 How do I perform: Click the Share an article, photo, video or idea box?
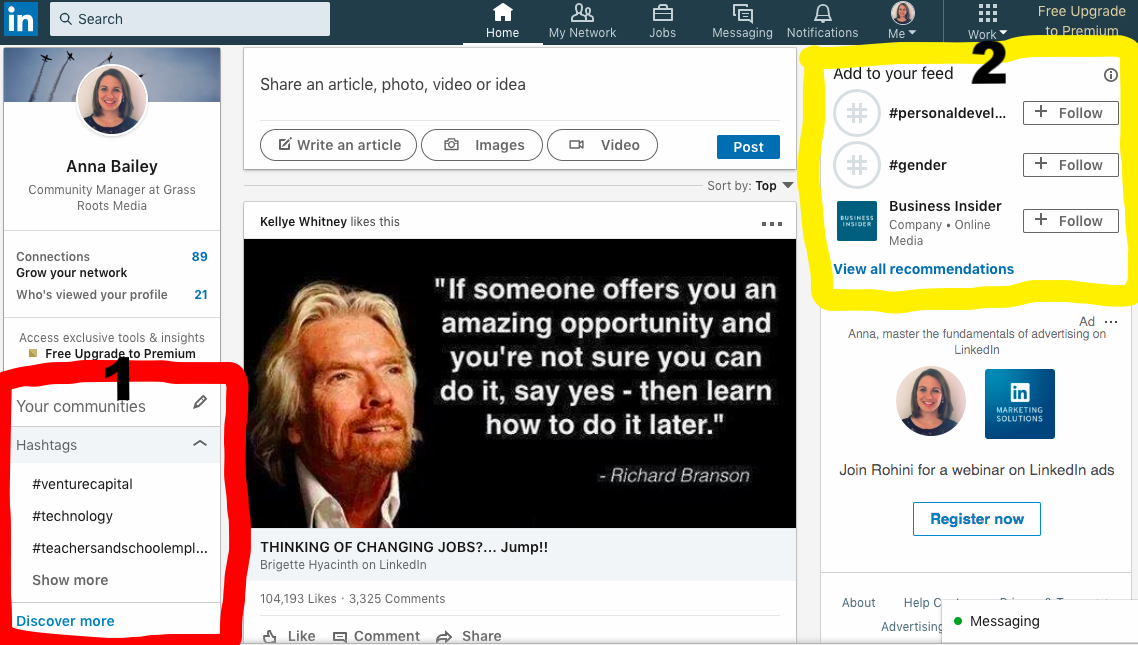point(520,84)
